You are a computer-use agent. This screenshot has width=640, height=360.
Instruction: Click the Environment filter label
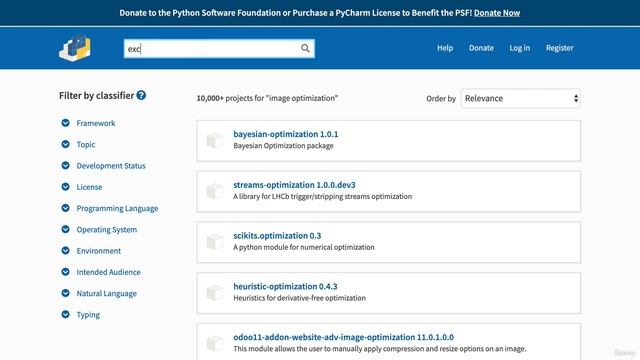pos(99,251)
